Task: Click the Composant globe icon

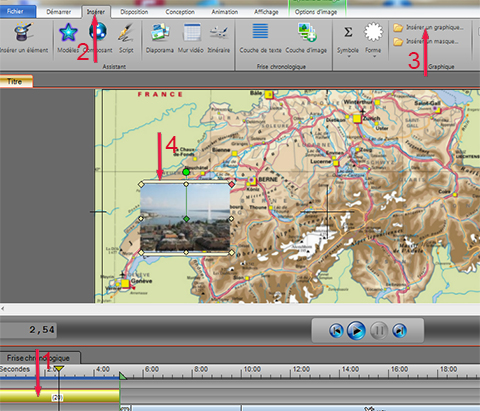Action: coord(98,38)
